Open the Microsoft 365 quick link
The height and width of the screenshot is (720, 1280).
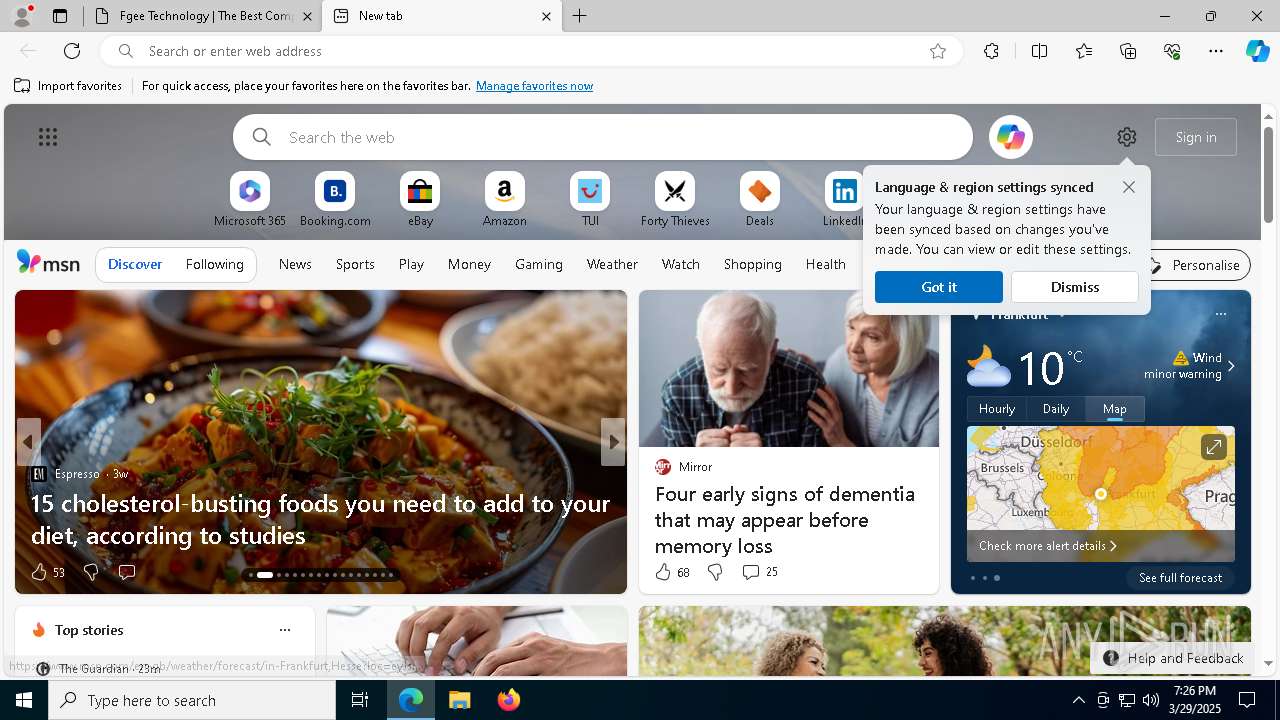250,200
